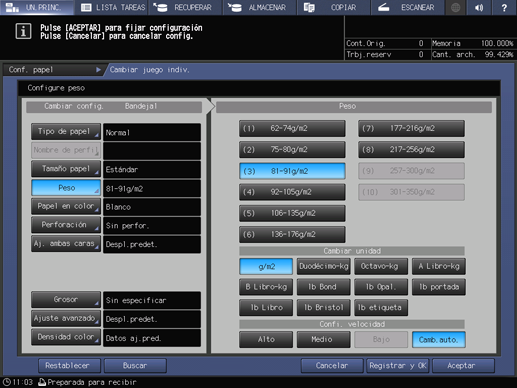
Task: Open Tipo de papel setting
Action: point(66,132)
